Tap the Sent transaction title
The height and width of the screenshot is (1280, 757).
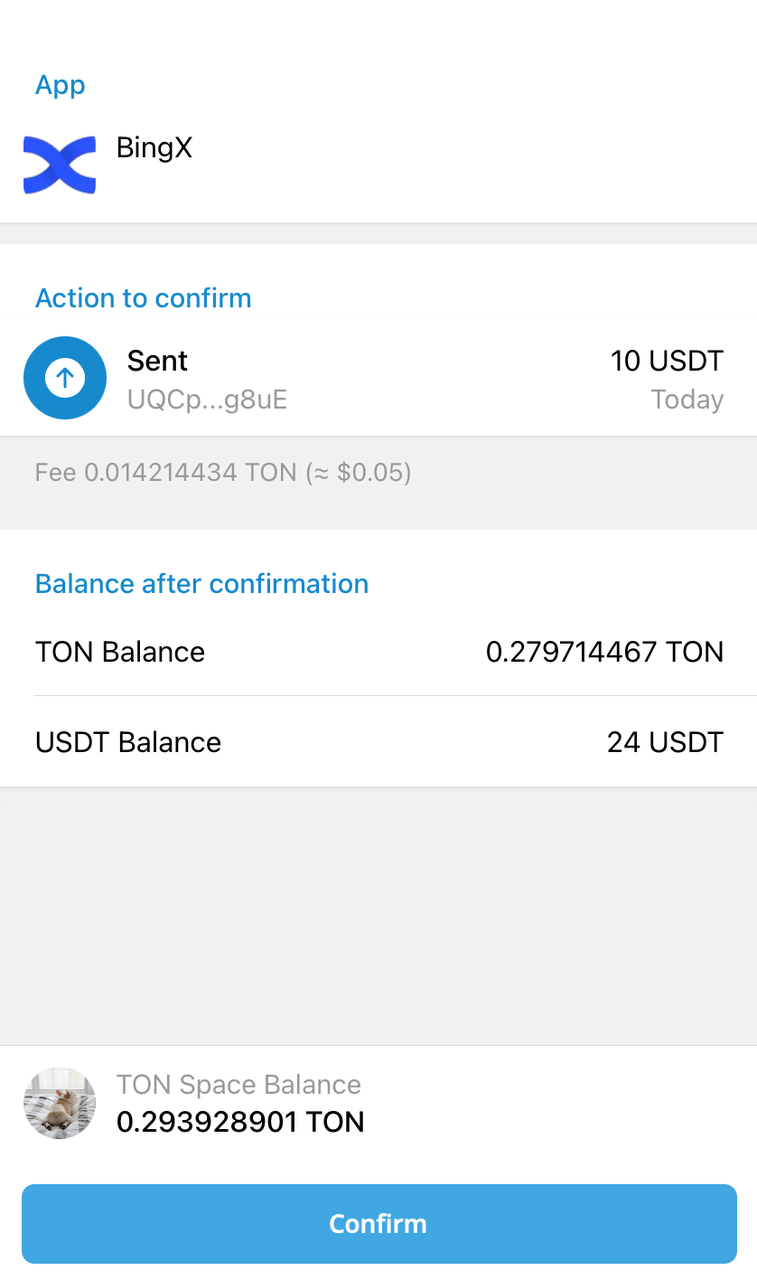click(158, 361)
